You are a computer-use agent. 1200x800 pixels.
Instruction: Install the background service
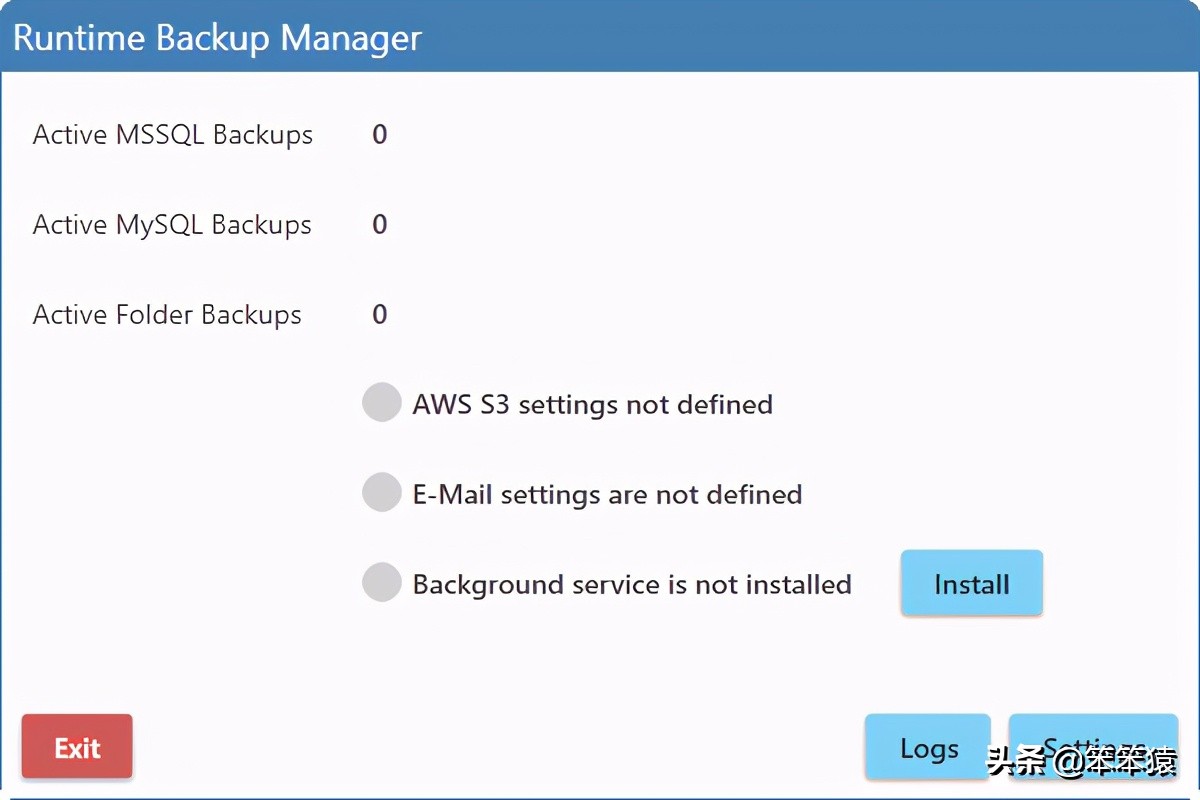click(x=970, y=583)
